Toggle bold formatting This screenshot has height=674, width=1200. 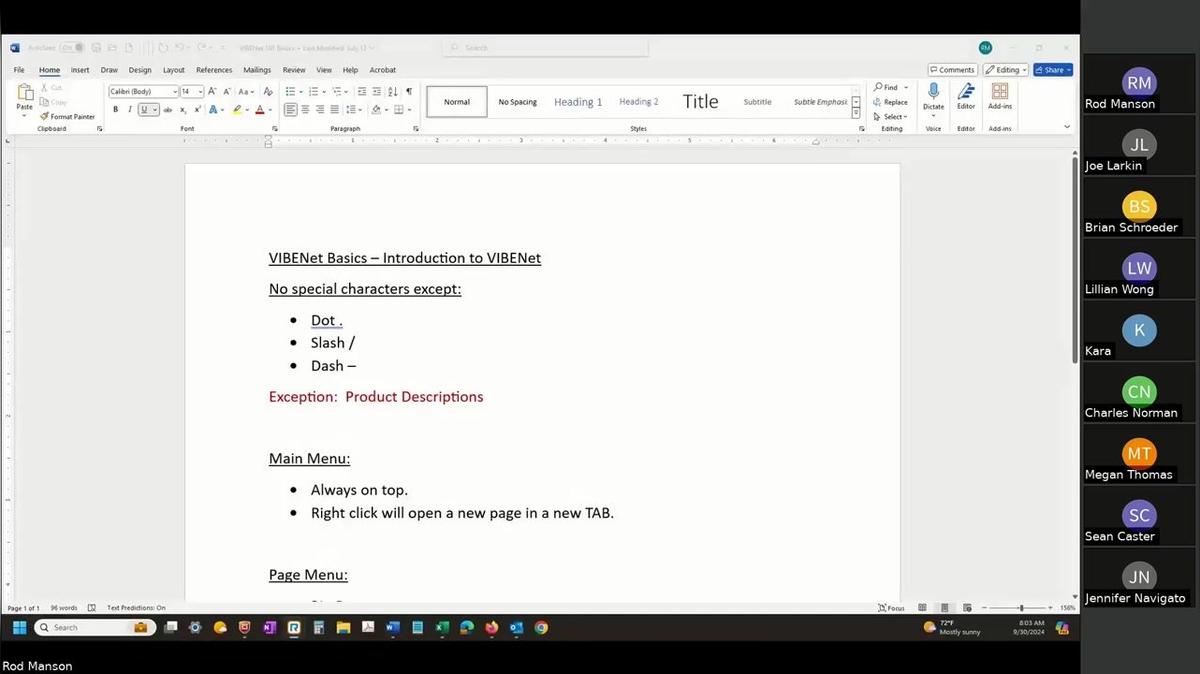[116, 110]
